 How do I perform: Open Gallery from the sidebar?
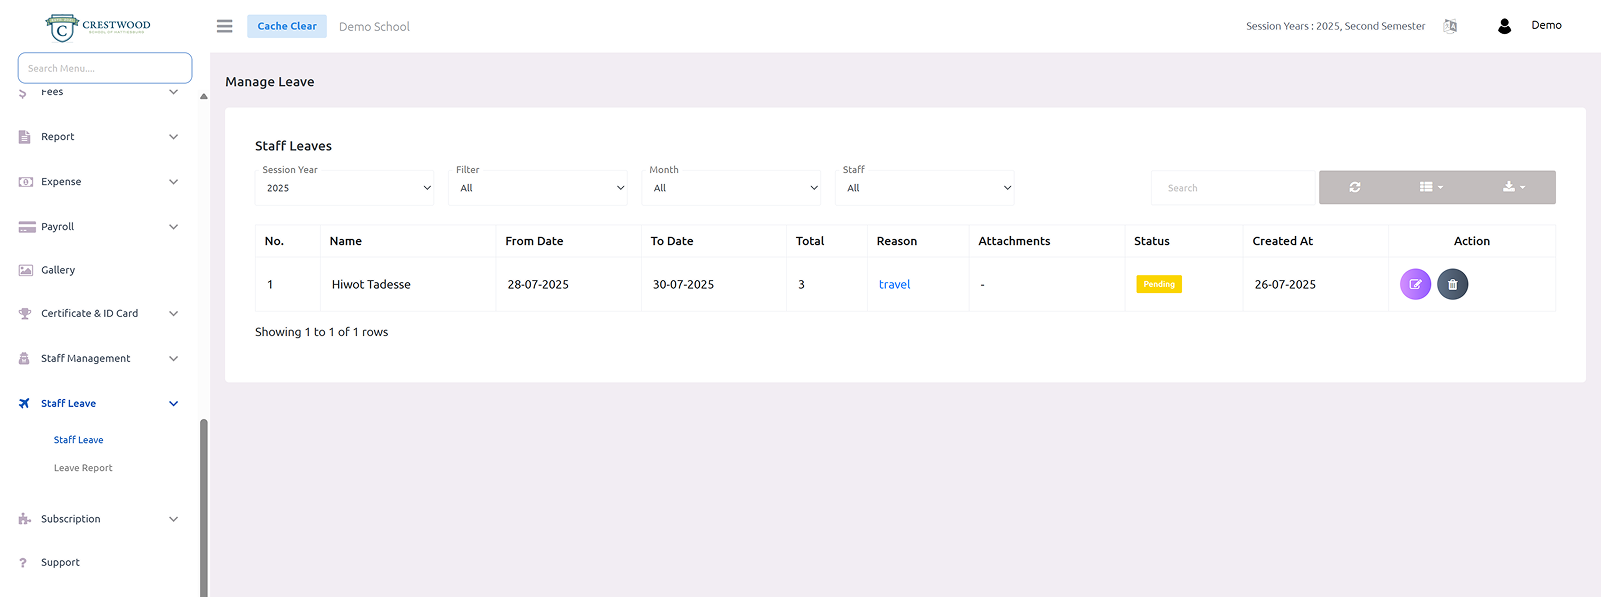coord(58,270)
